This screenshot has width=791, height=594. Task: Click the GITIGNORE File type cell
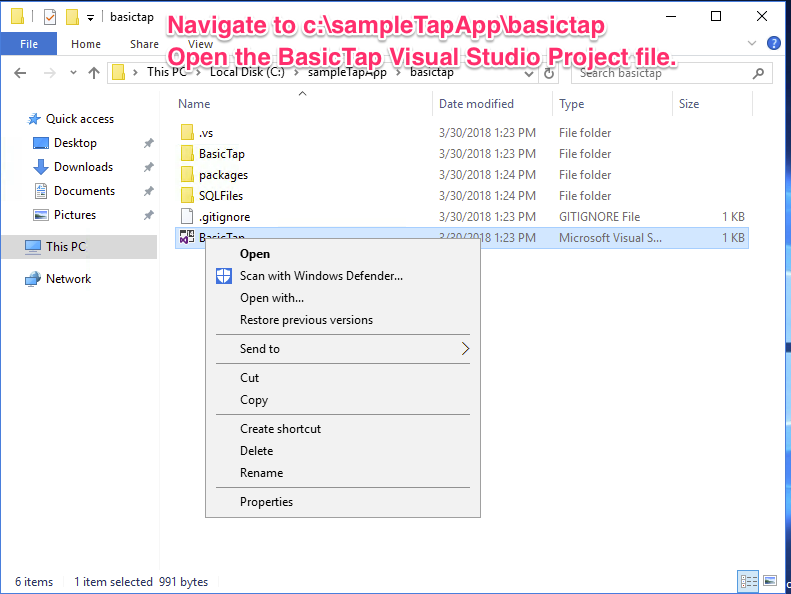pyautogui.click(x=599, y=217)
